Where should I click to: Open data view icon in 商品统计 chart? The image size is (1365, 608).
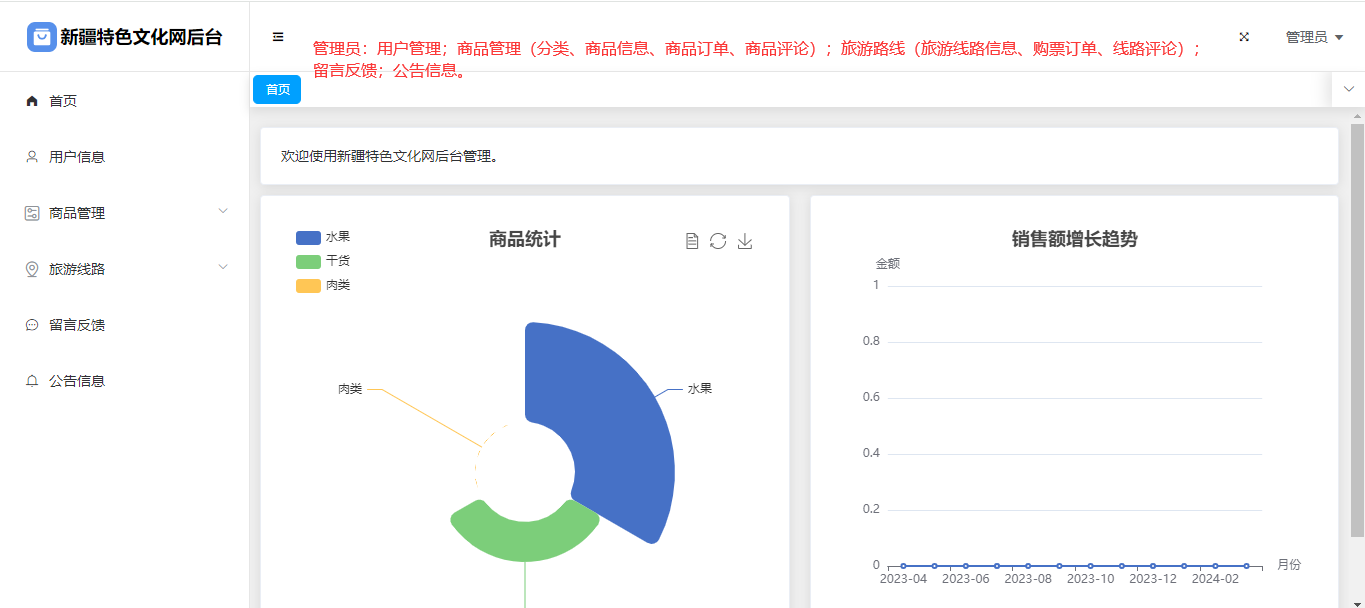click(x=691, y=241)
